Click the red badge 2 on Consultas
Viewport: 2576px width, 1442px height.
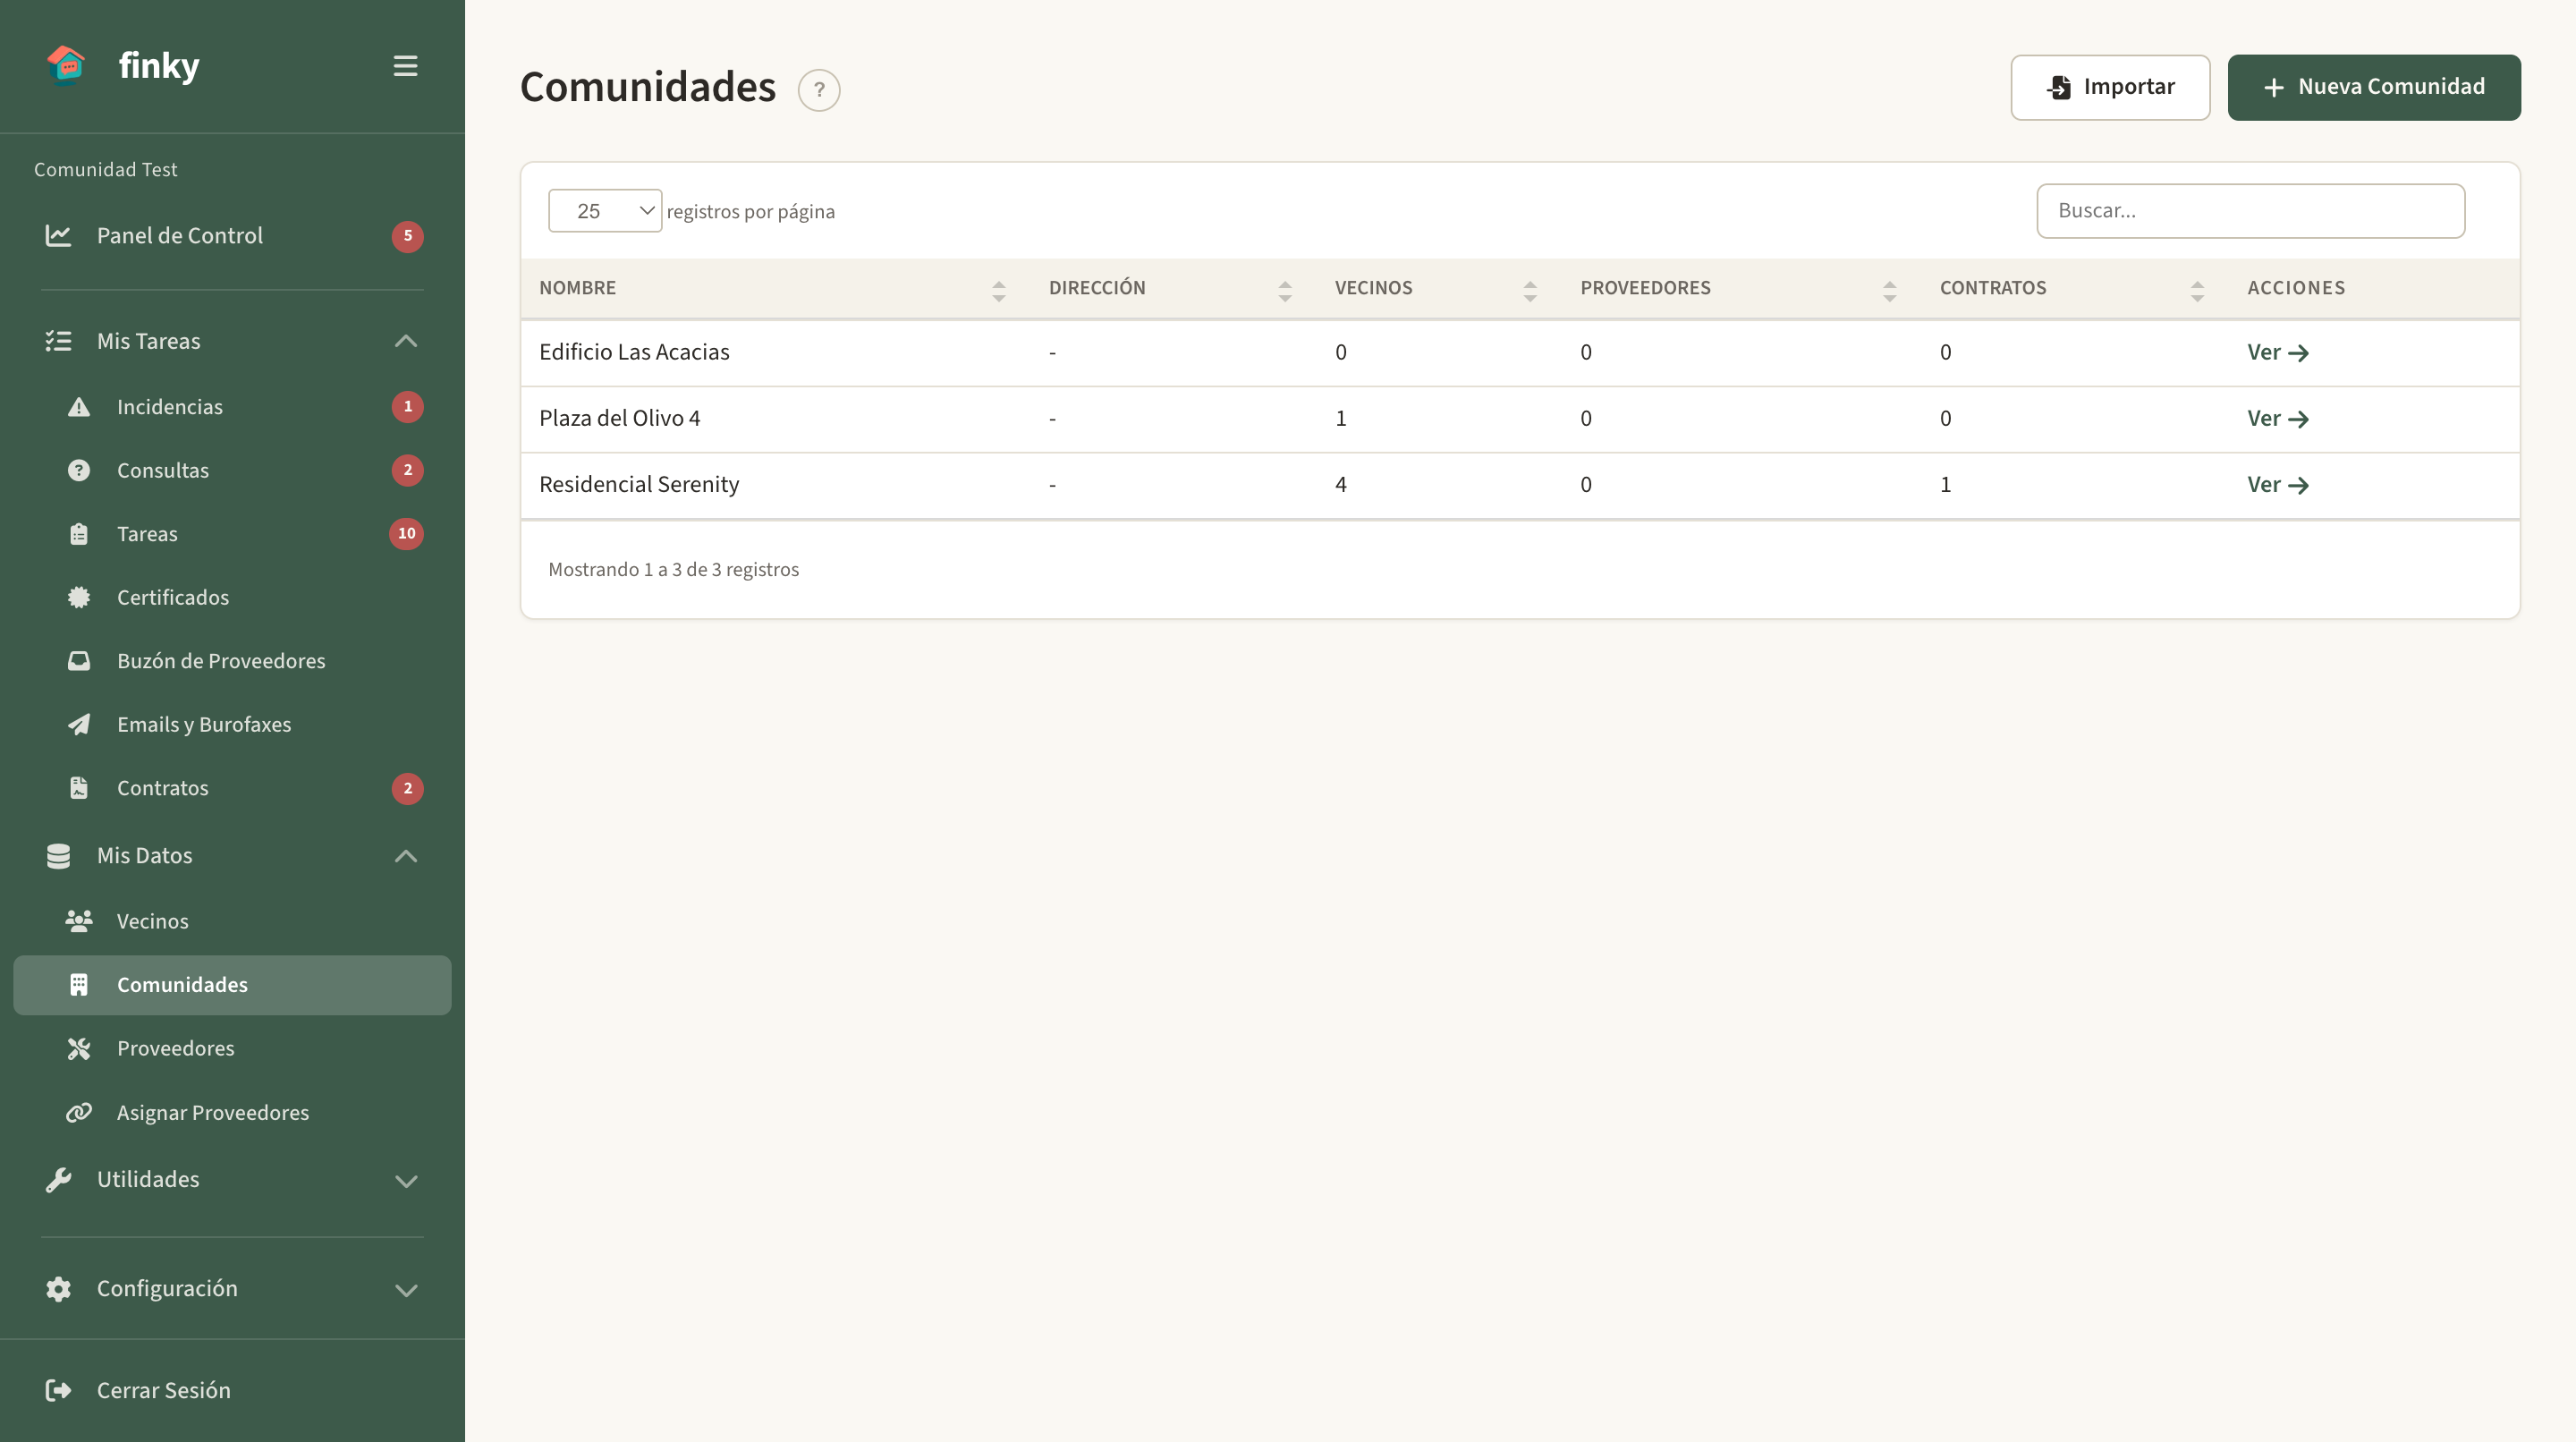407,470
